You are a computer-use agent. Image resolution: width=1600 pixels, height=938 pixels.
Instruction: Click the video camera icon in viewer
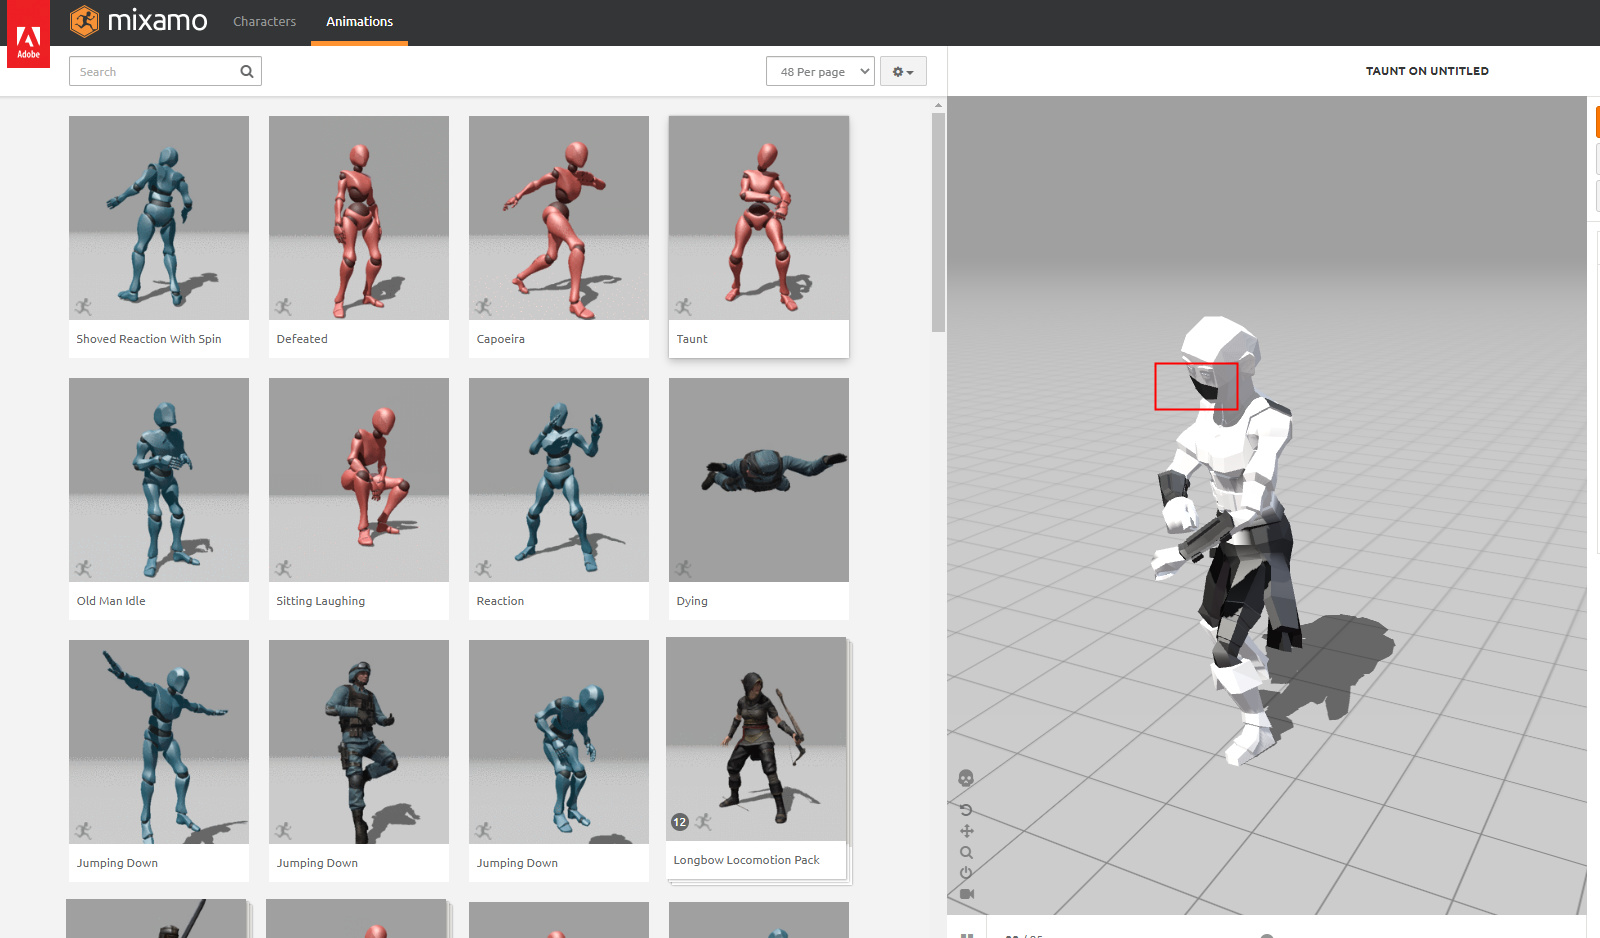click(966, 894)
